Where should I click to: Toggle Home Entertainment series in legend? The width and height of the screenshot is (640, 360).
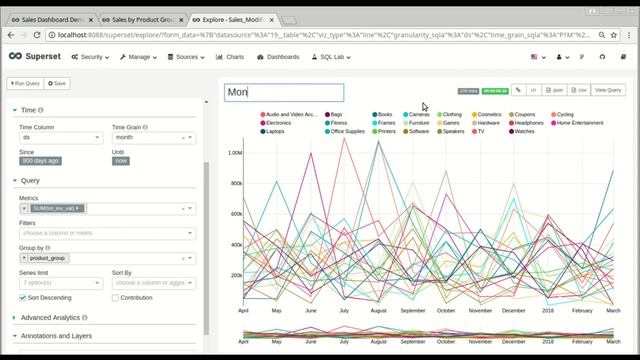pos(577,123)
